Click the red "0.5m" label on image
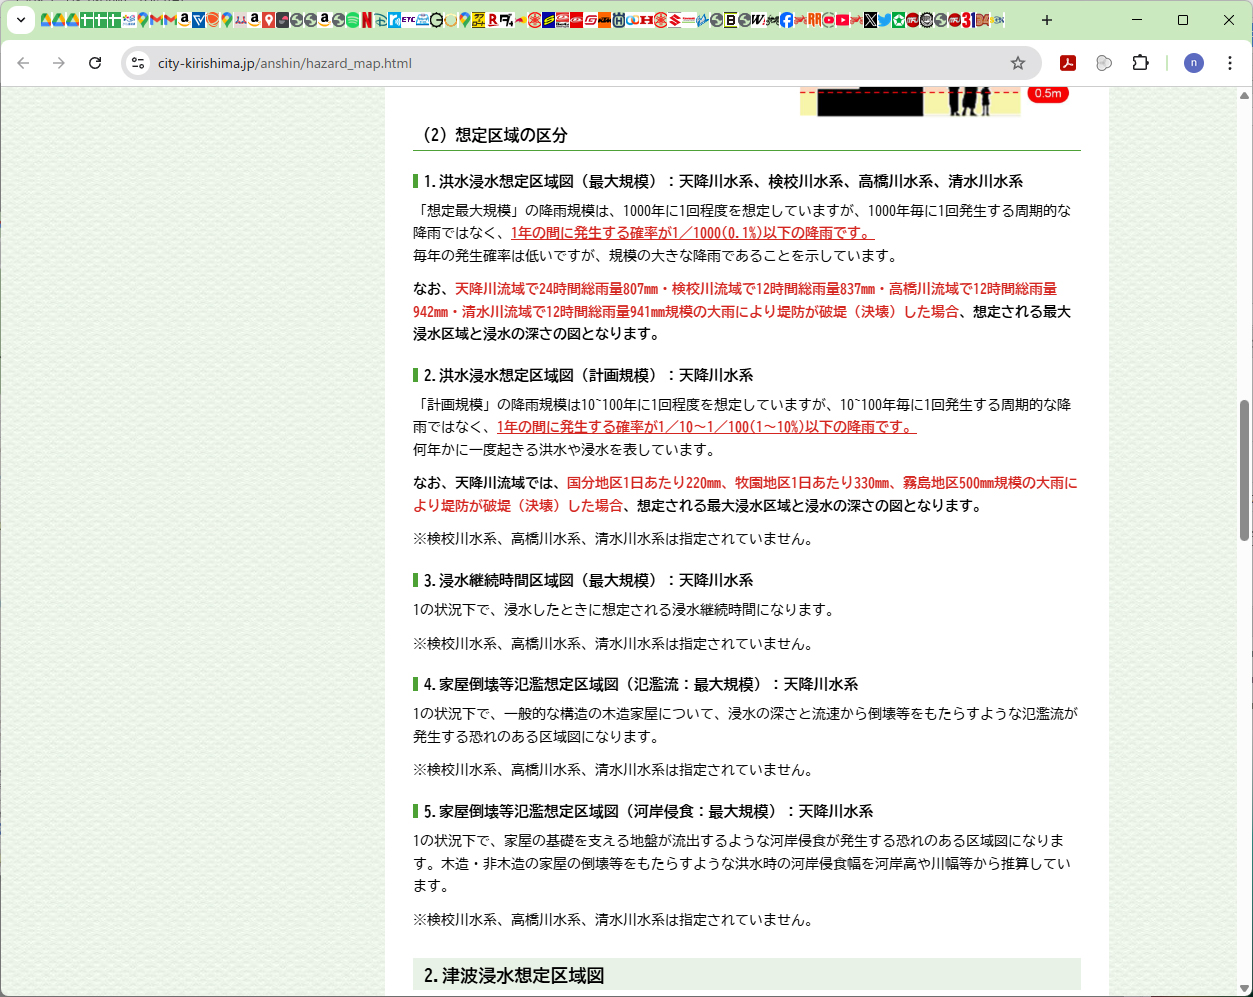 (1048, 94)
